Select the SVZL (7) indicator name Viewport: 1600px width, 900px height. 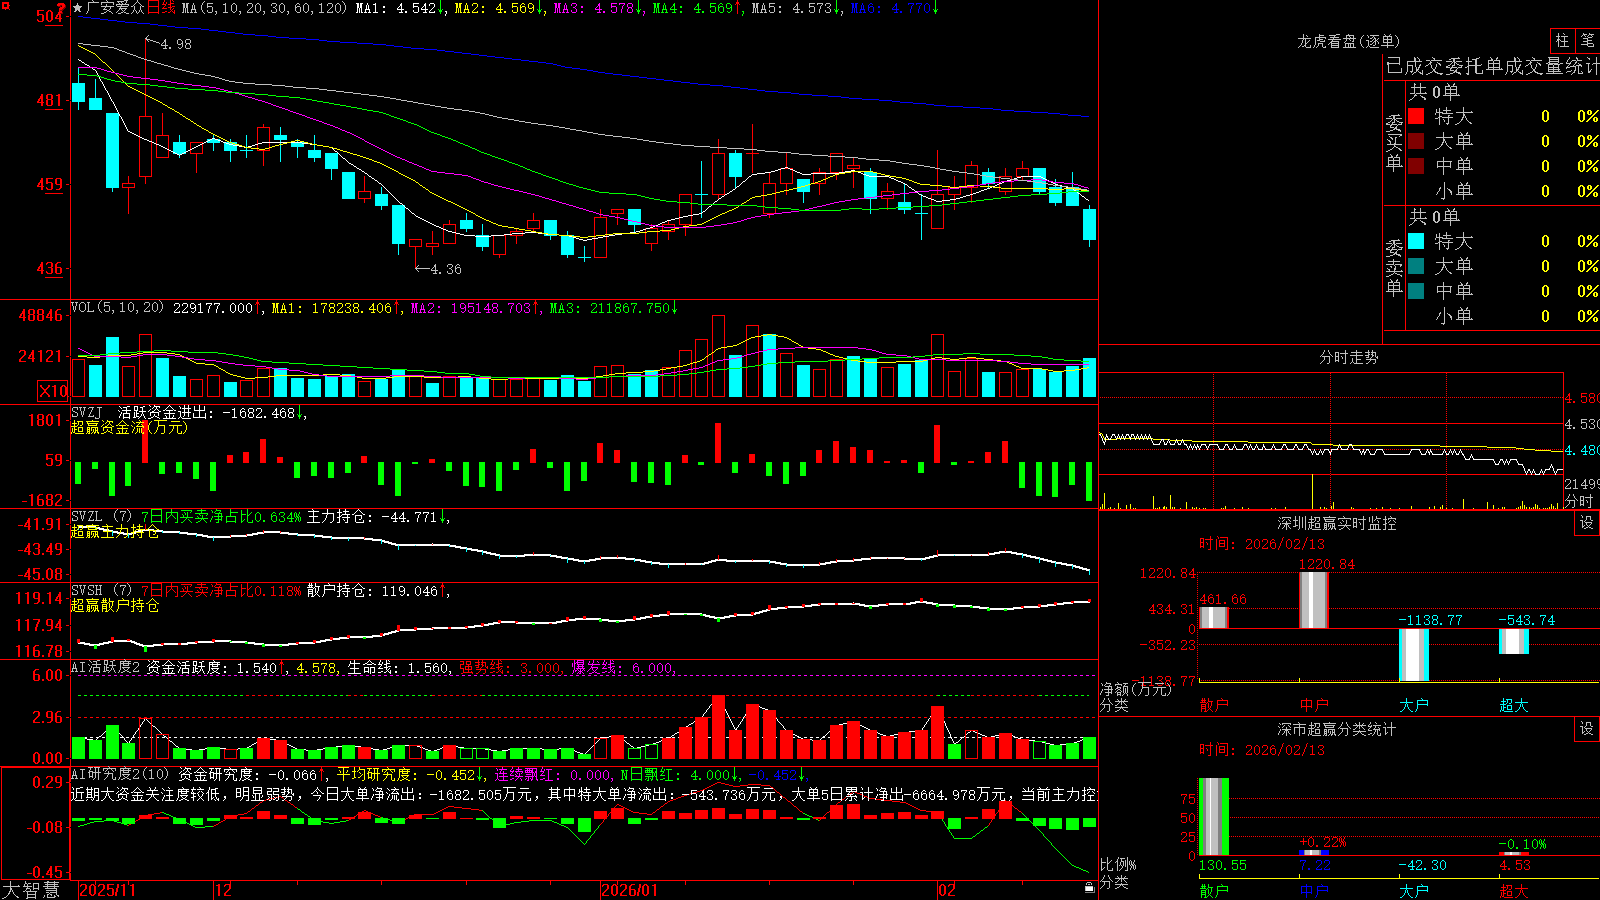coord(101,516)
